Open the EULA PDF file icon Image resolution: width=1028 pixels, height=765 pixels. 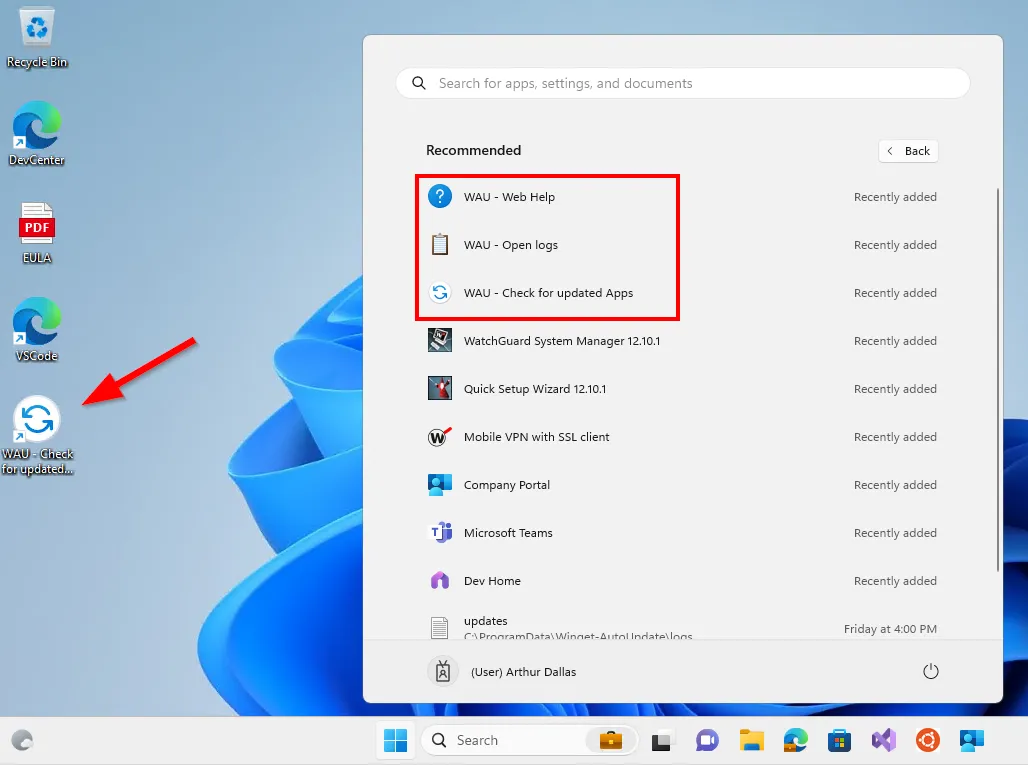(37, 233)
